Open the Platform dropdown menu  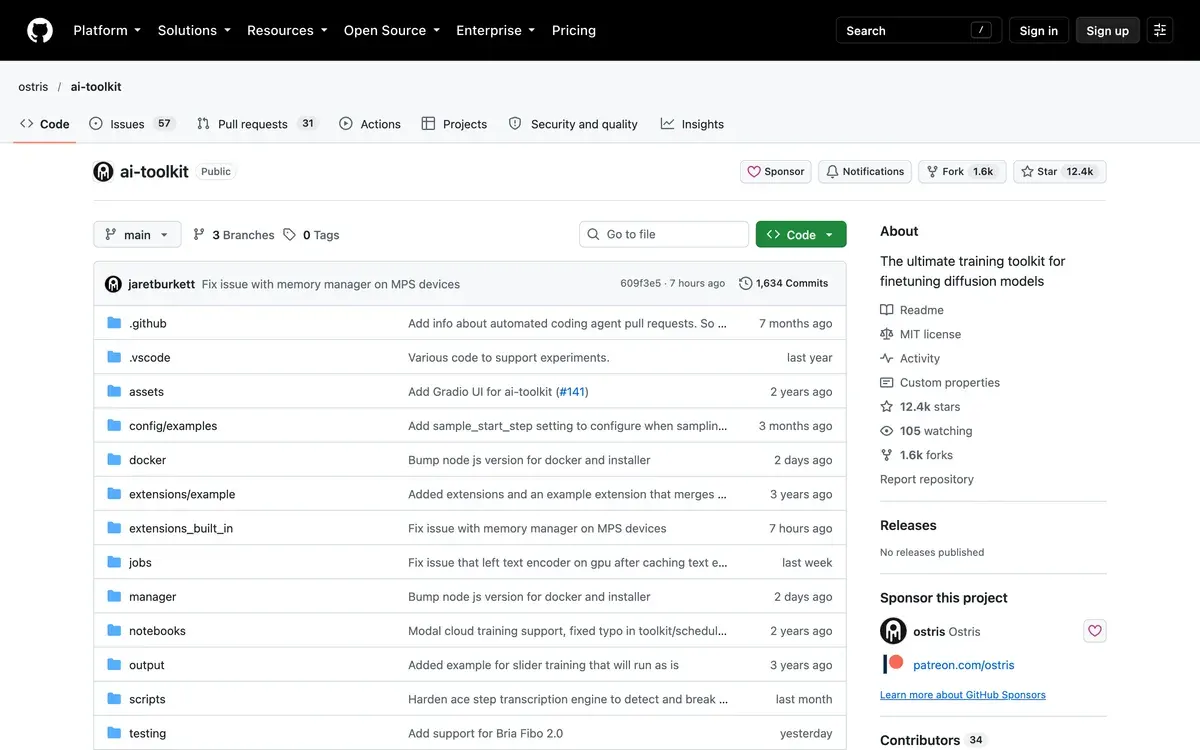pos(107,30)
